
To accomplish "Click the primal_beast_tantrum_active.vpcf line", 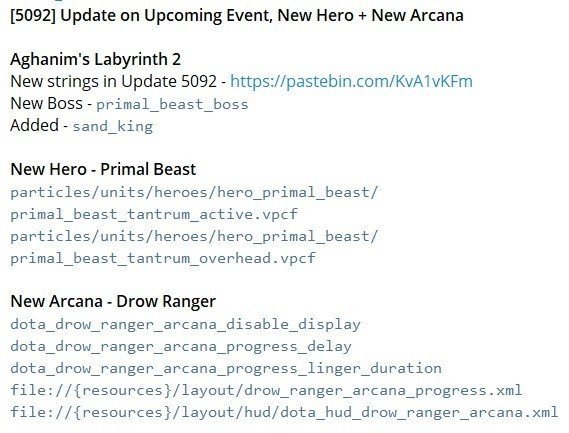I will coord(154,215).
